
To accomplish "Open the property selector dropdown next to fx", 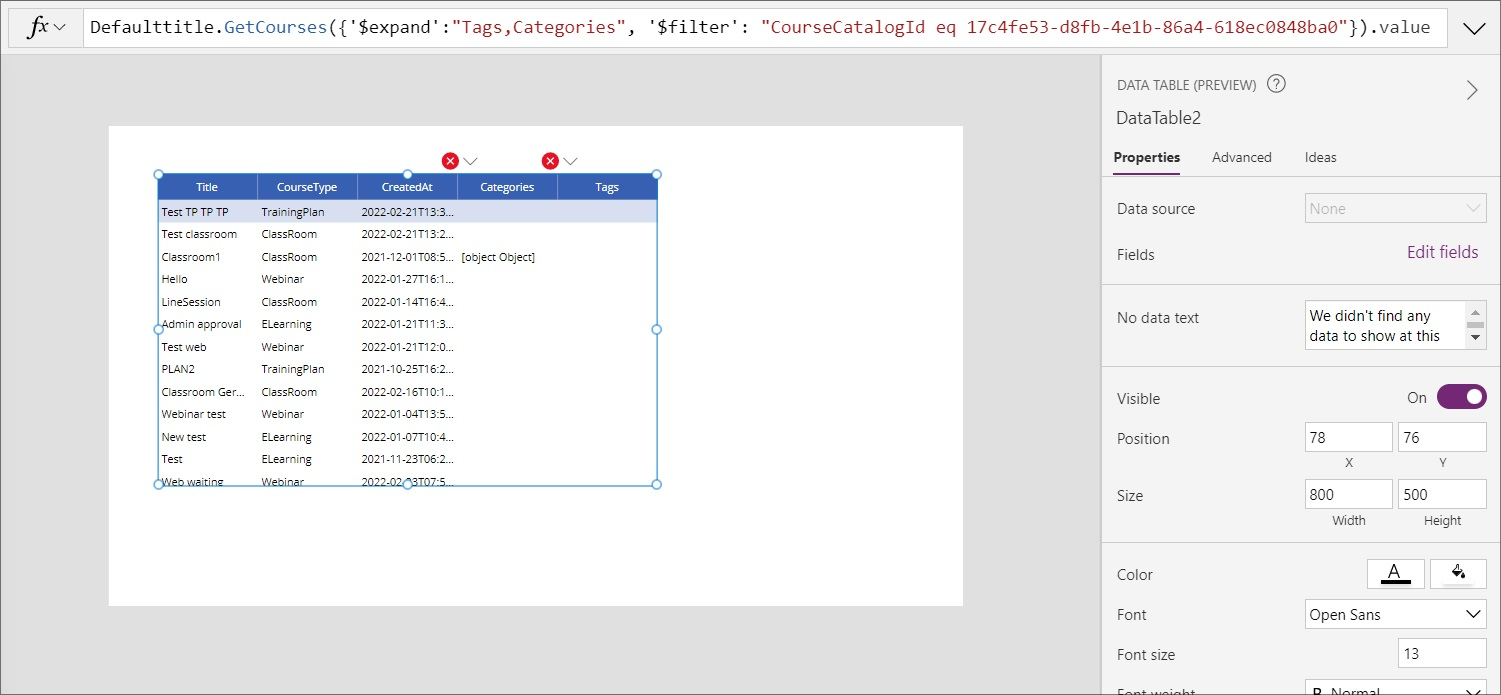I will [x=60, y=28].
